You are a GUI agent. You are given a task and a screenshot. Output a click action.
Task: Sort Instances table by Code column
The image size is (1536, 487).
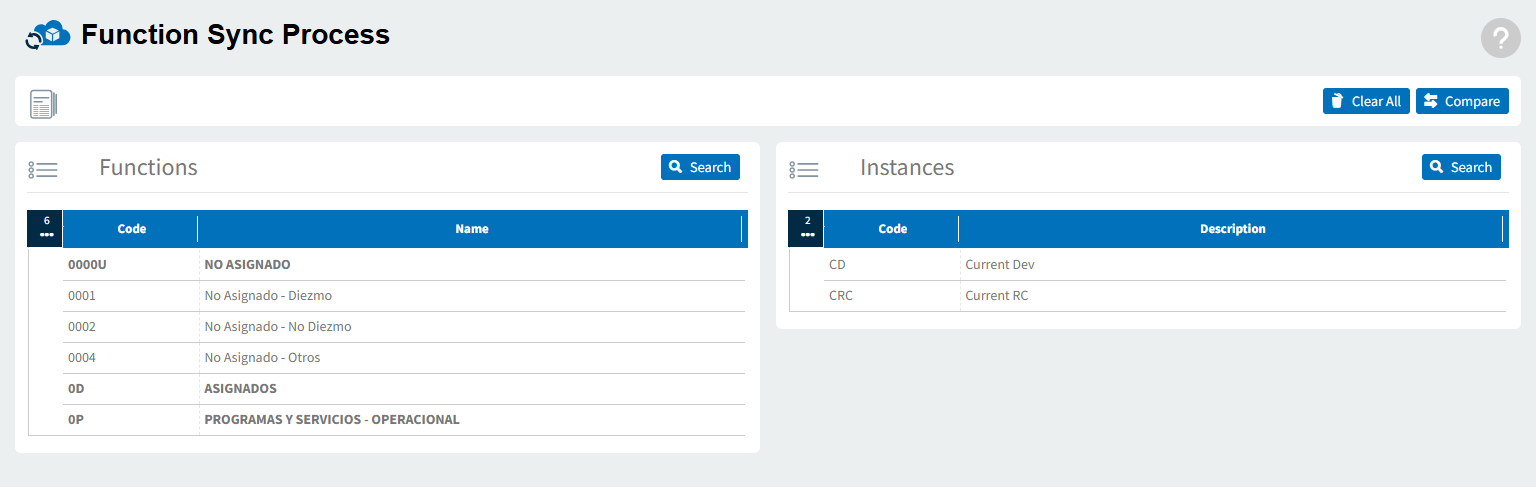pos(892,229)
